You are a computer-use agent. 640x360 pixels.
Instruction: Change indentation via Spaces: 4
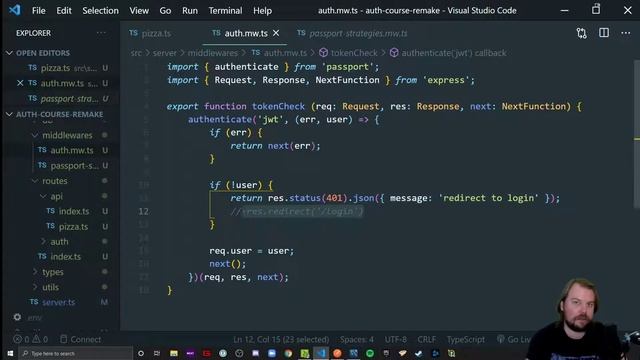[x=357, y=340]
